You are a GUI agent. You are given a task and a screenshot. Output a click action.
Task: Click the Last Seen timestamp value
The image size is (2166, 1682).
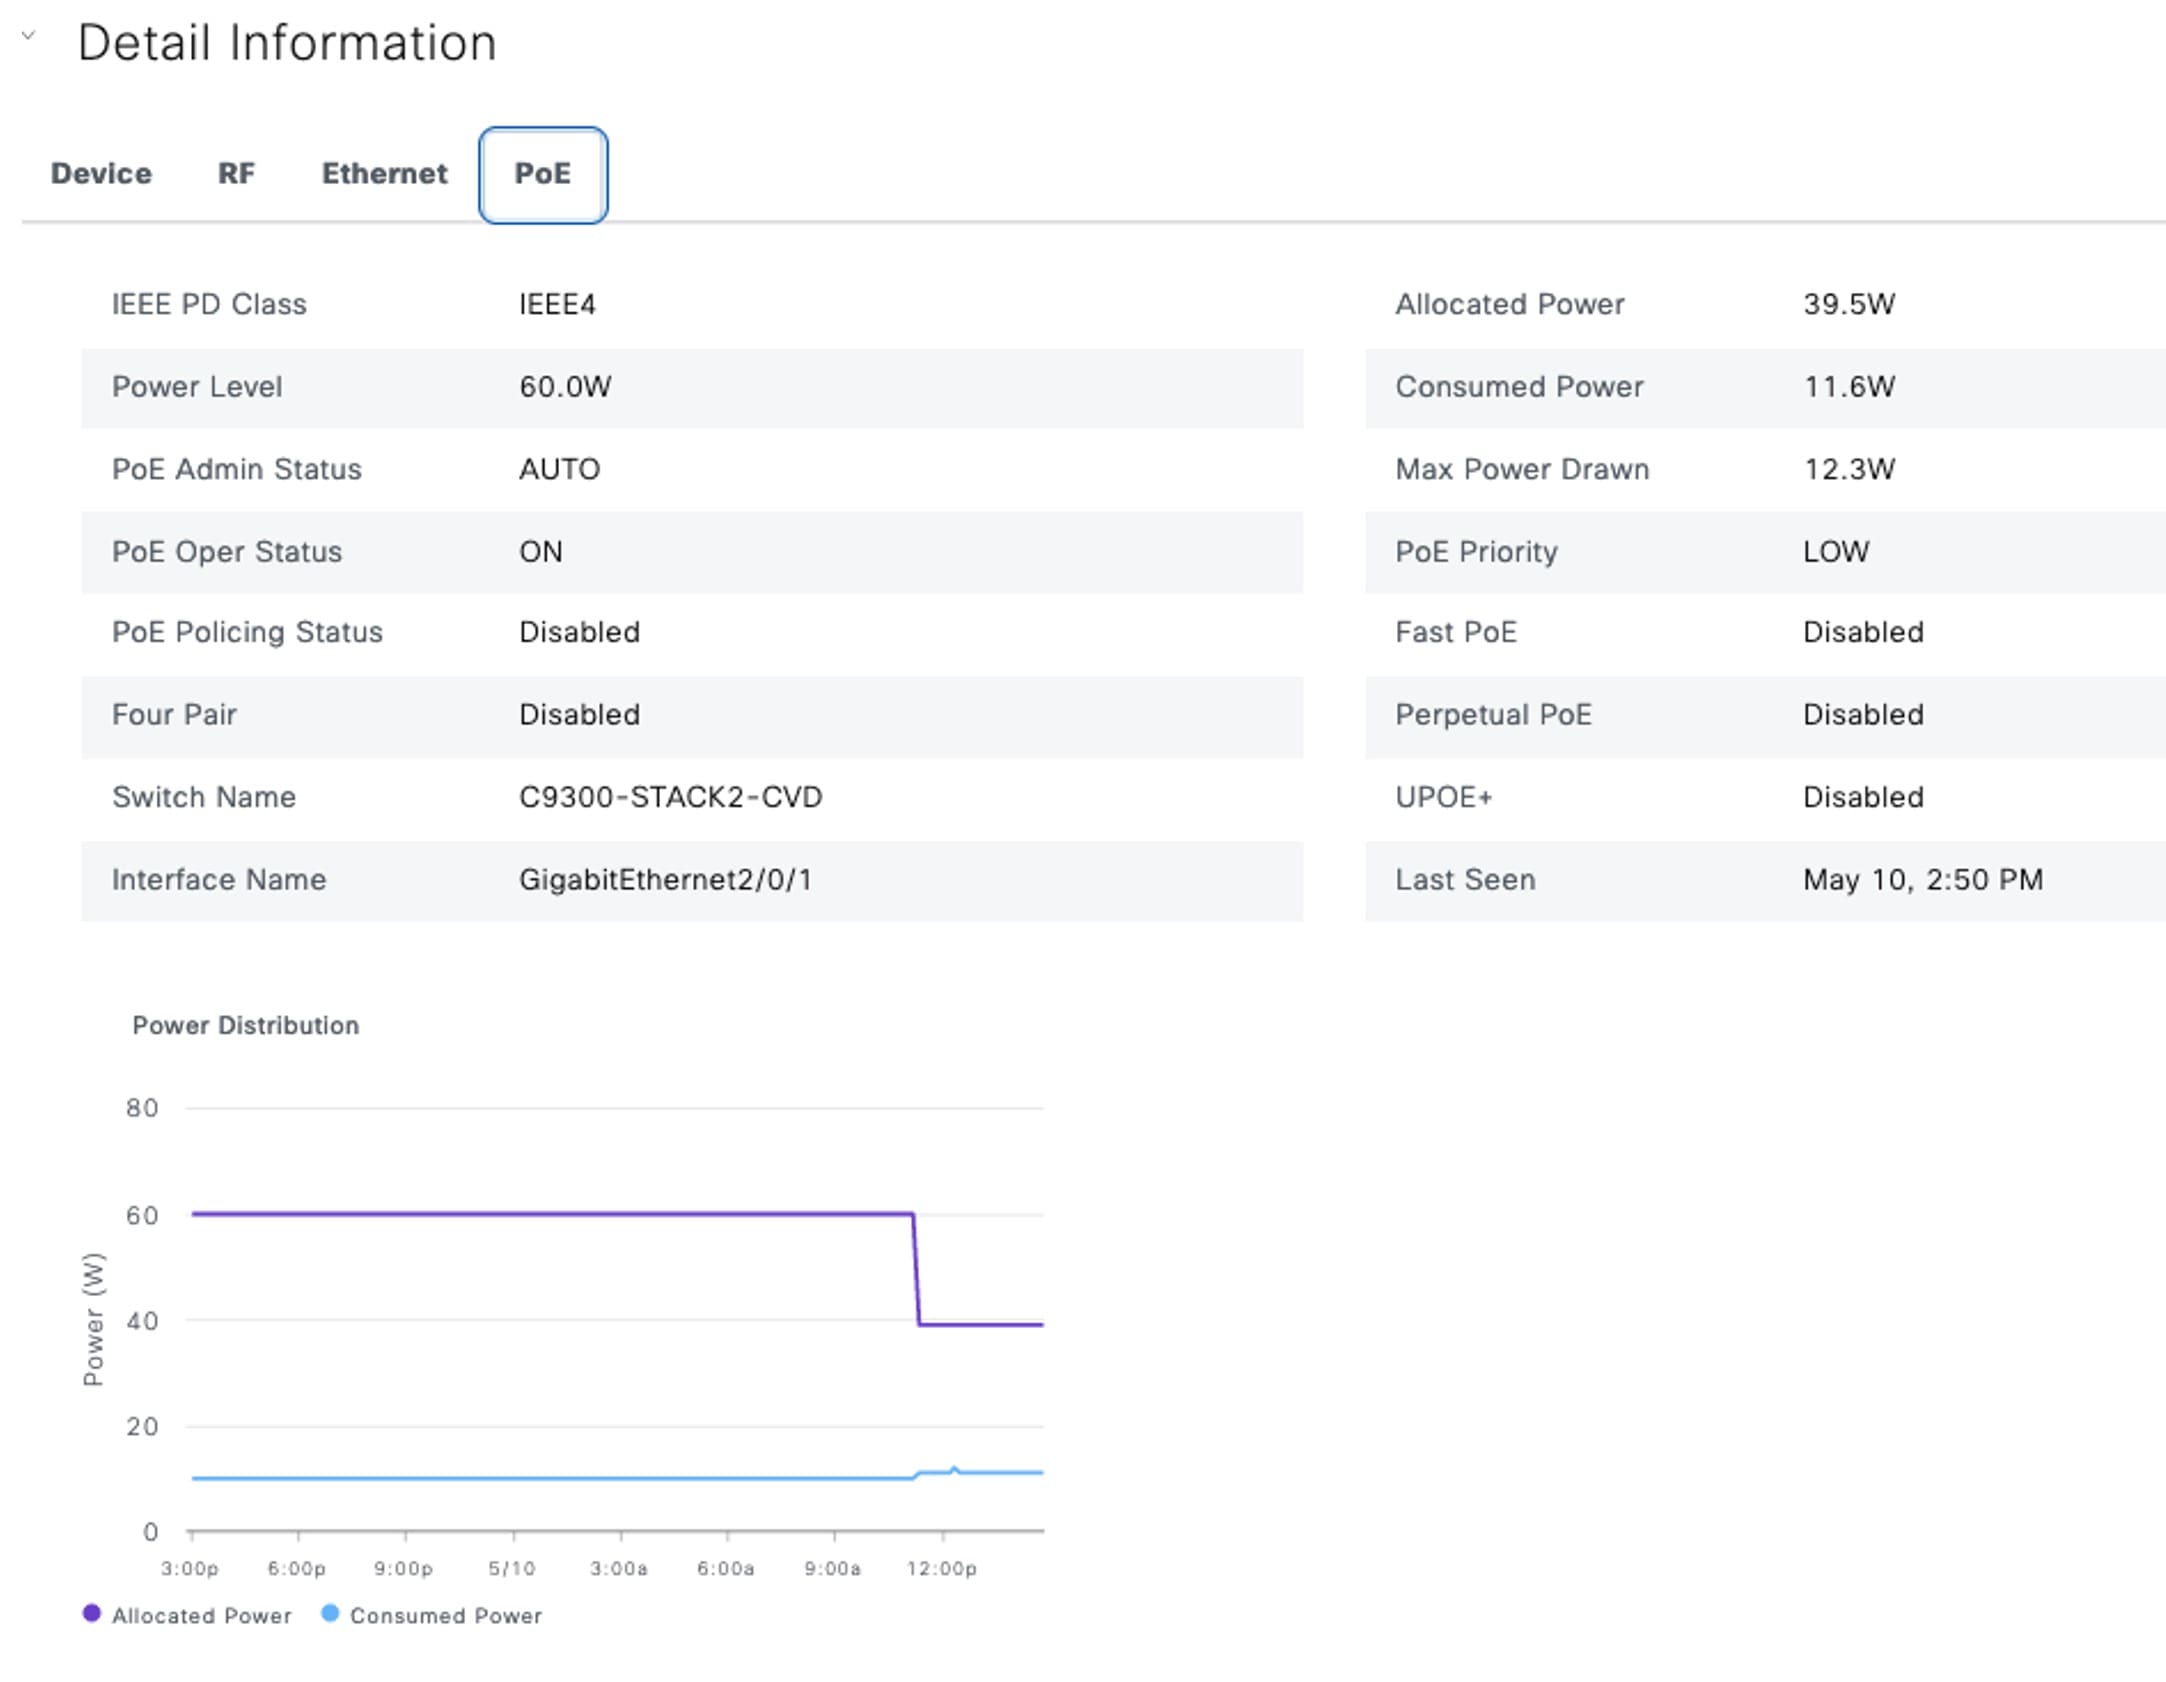click(x=1922, y=879)
